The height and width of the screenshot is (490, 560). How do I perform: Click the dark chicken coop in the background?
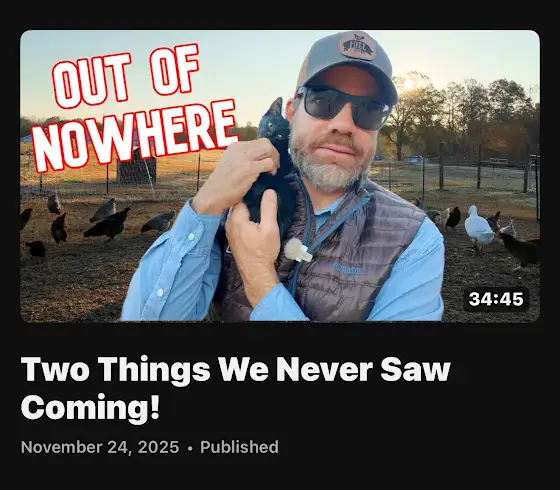coord(137,168)
